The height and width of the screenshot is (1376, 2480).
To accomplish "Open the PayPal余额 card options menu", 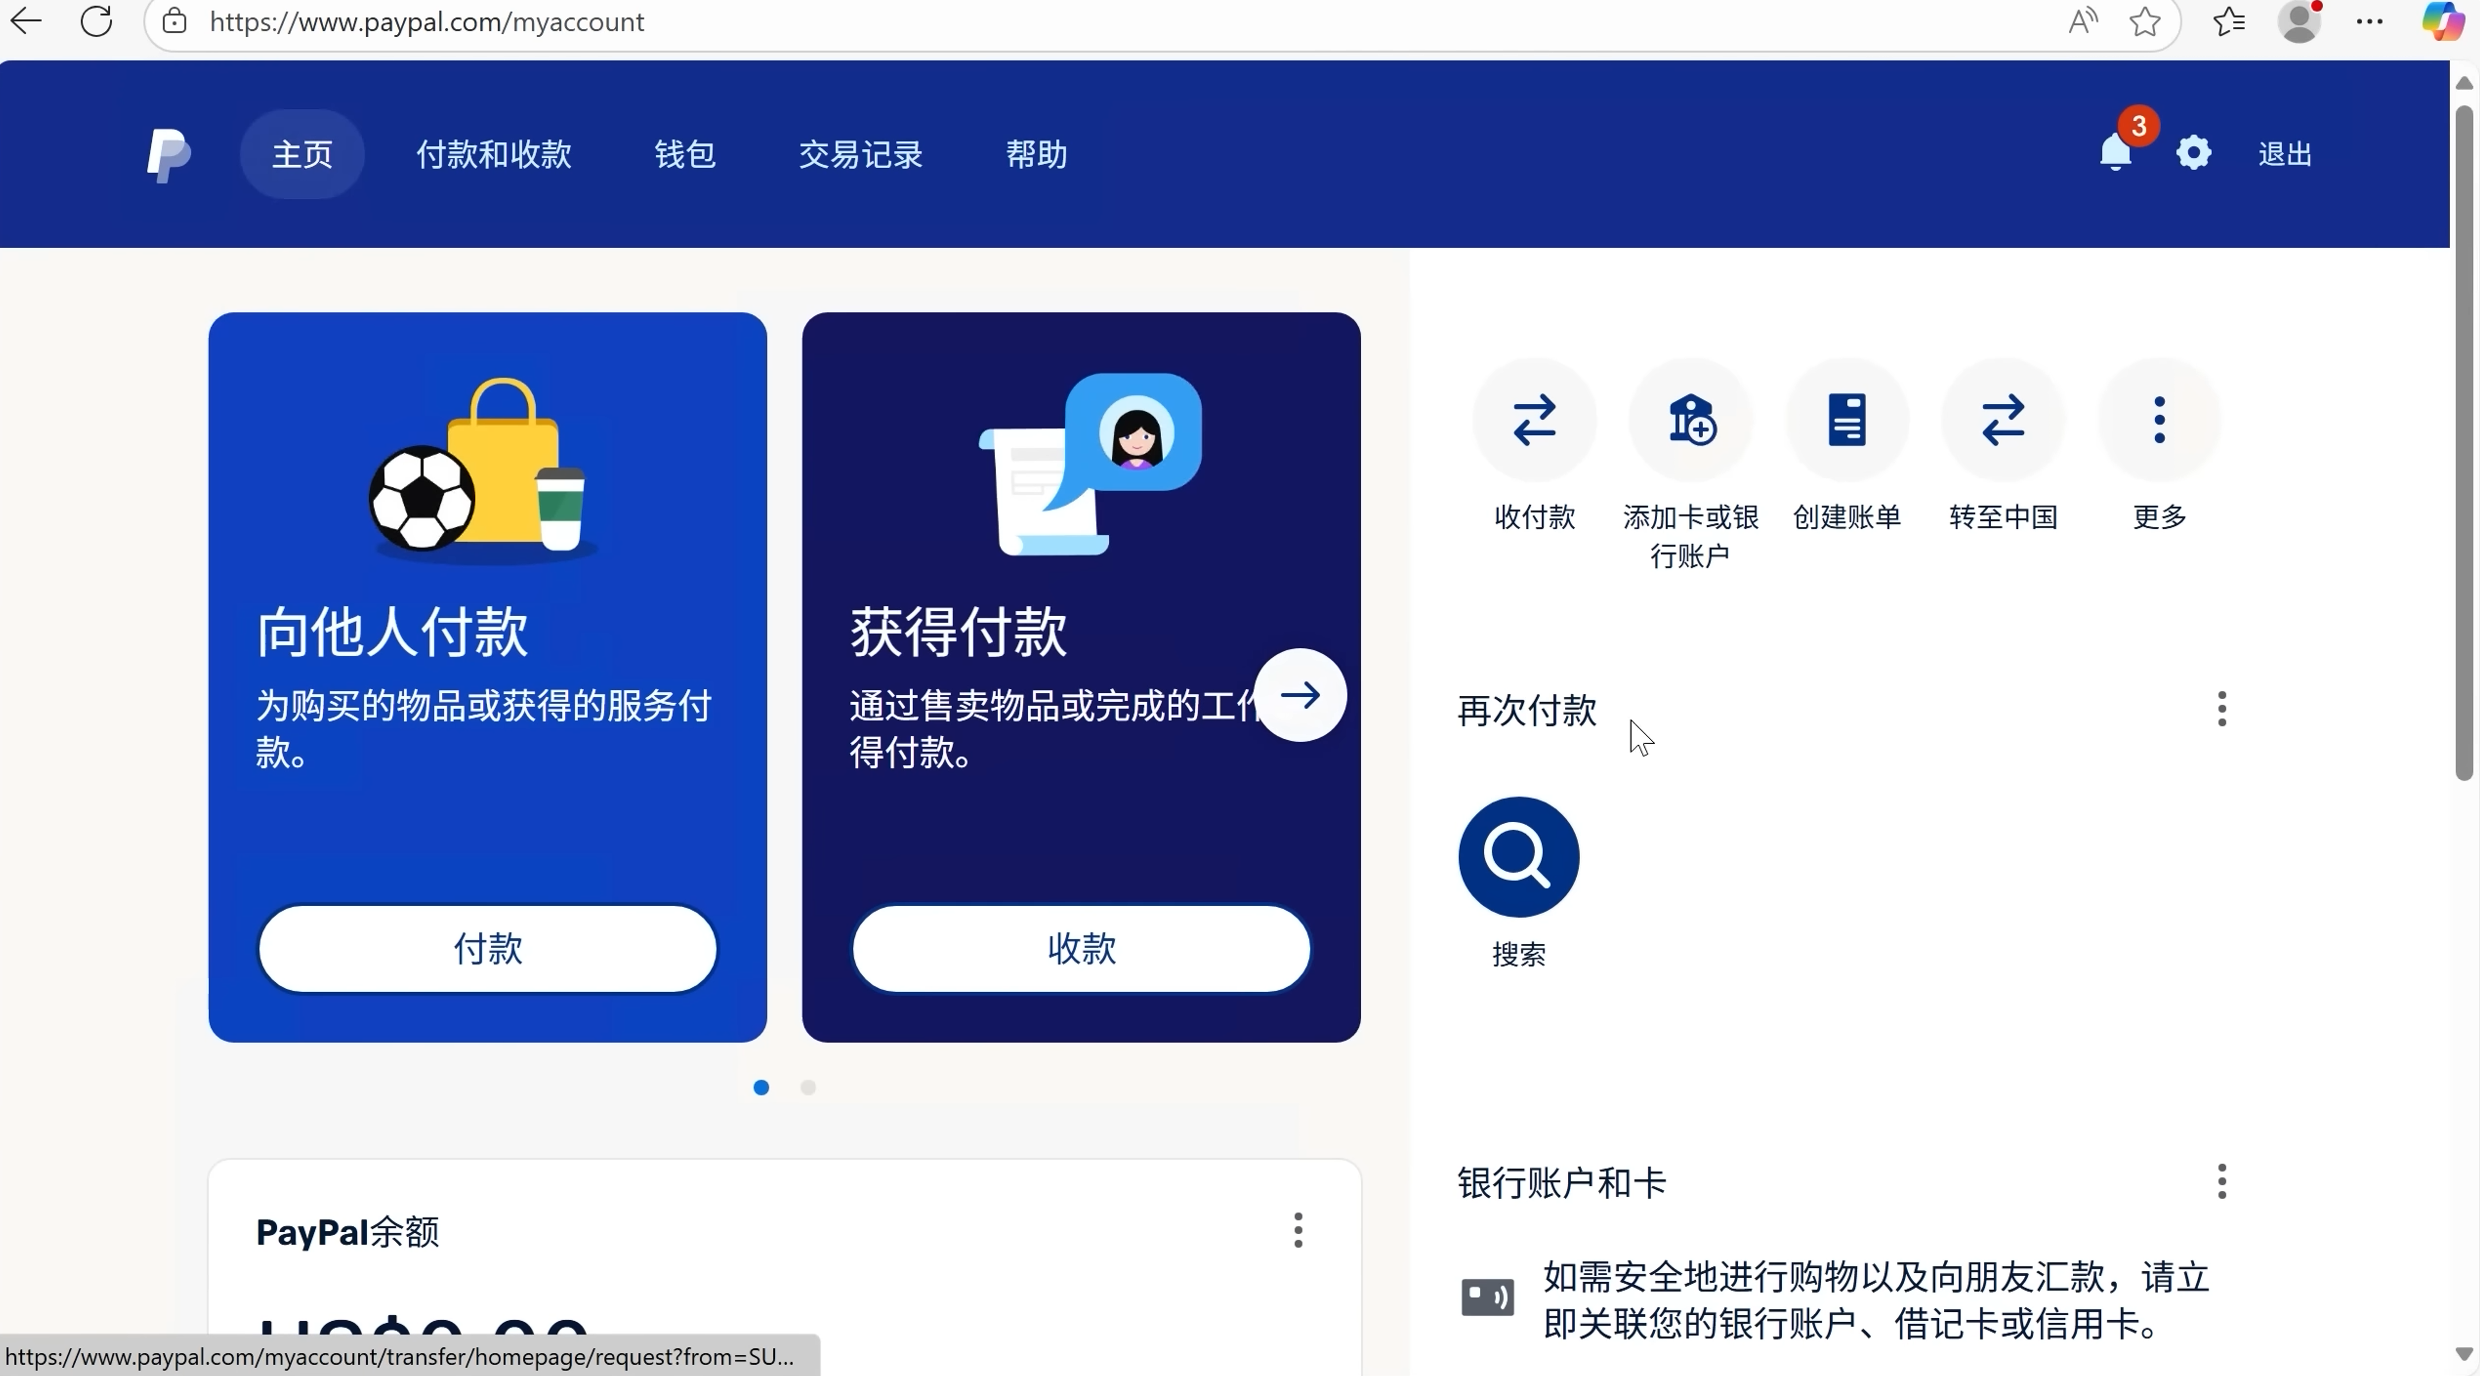I will [x=1298, y=1230].
